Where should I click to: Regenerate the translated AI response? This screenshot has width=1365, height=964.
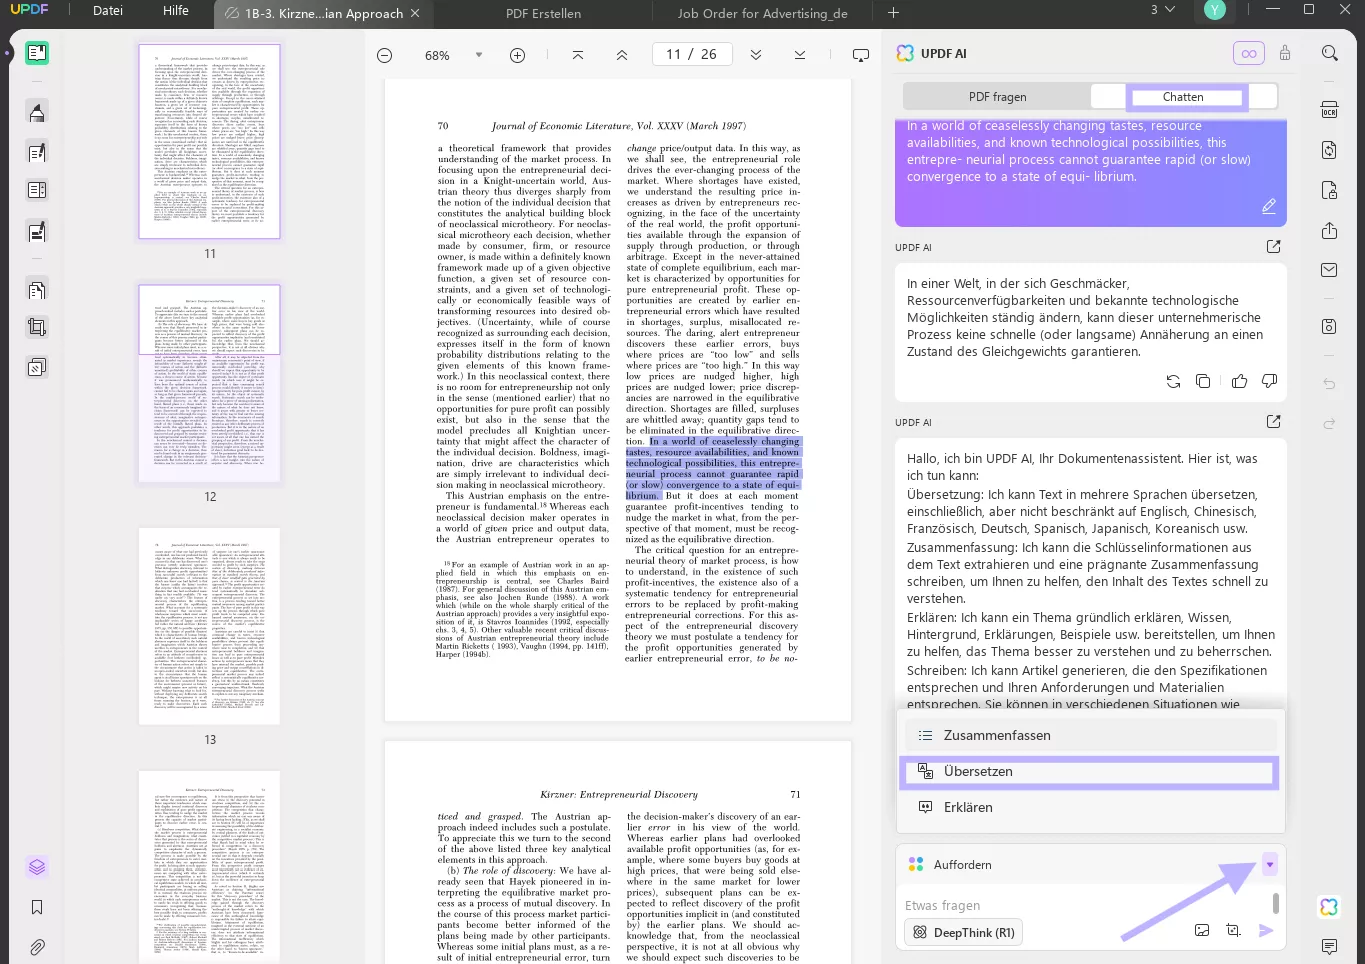[x=1173, y=381]
